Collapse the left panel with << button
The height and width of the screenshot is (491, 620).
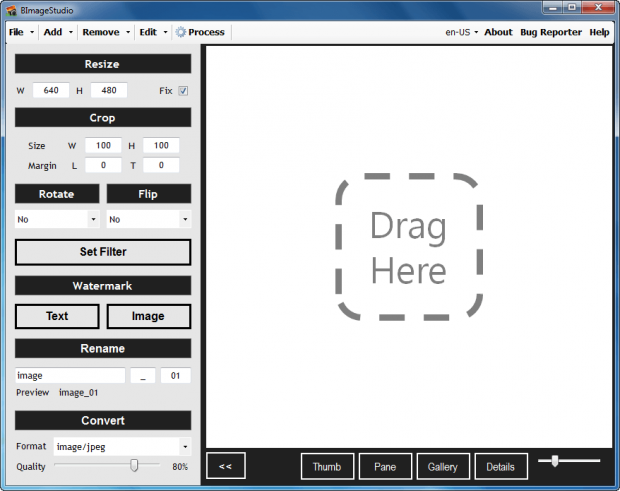click(x=225, y=466)
